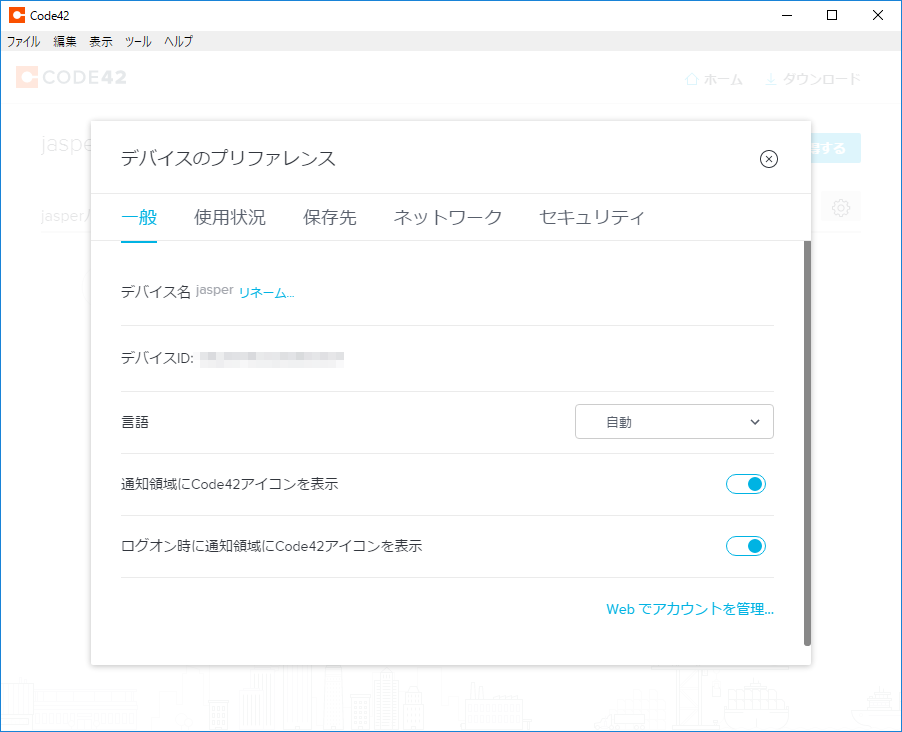Toggle show Code42 icon at logon
The image size is (902, 732).
click(746, 546)
